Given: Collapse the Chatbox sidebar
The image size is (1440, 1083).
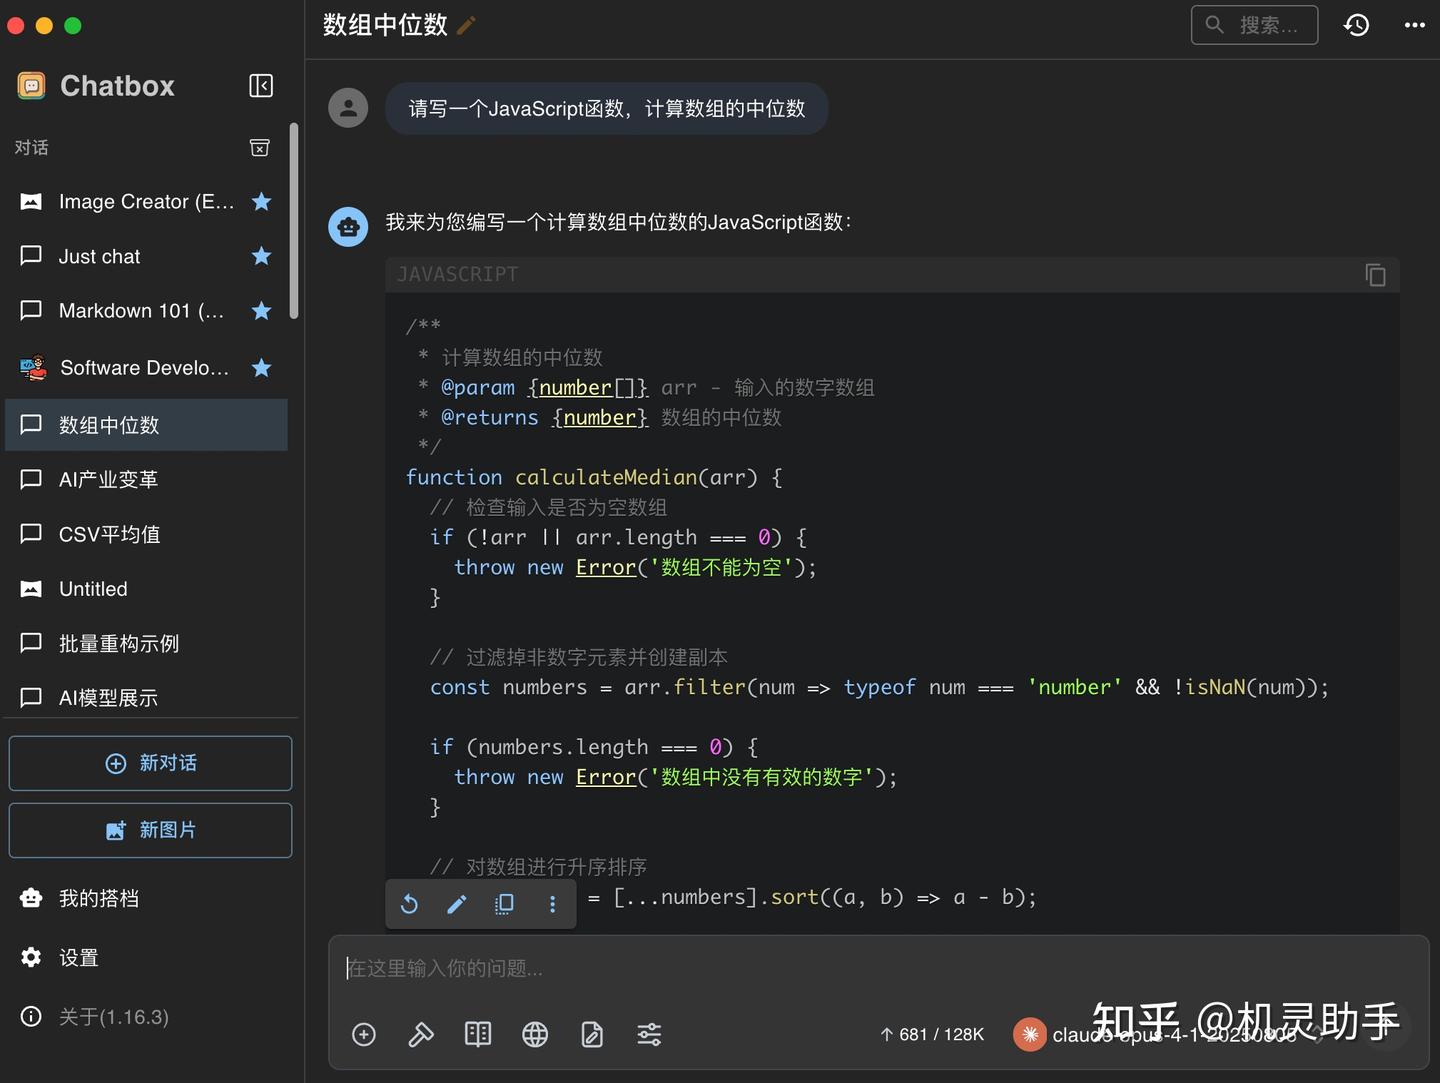Looking at the screenshot, I should (260, 86).
